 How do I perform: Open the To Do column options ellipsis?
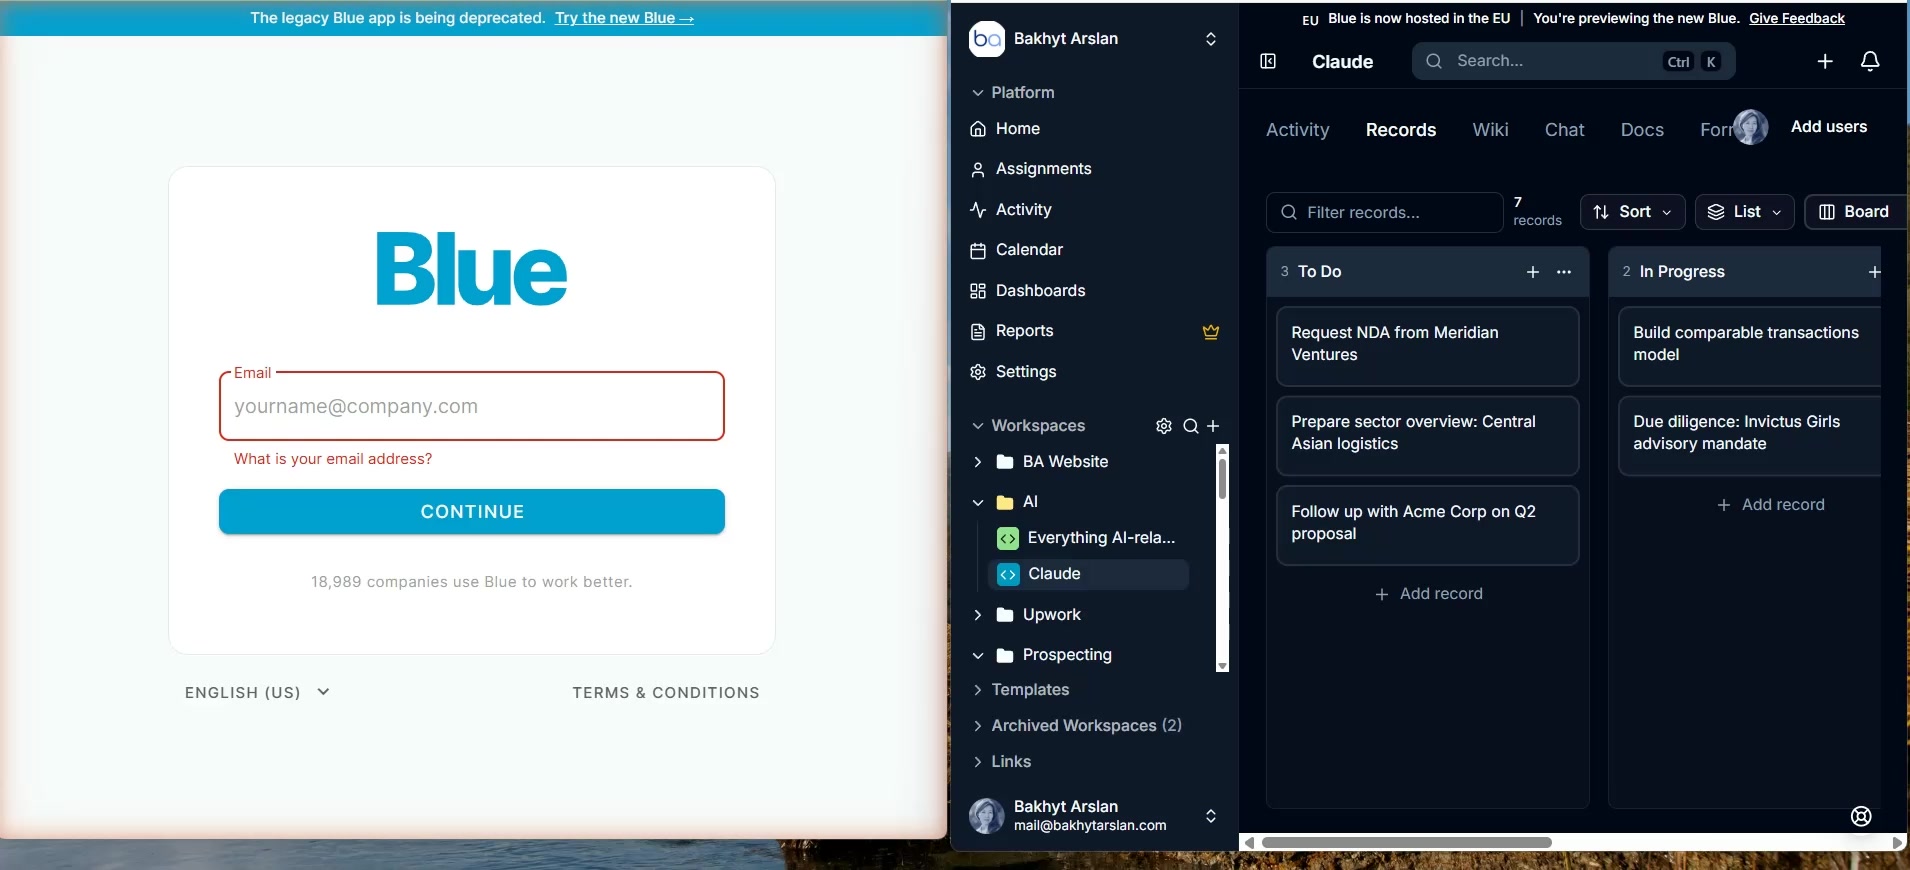click(1564, 272)
